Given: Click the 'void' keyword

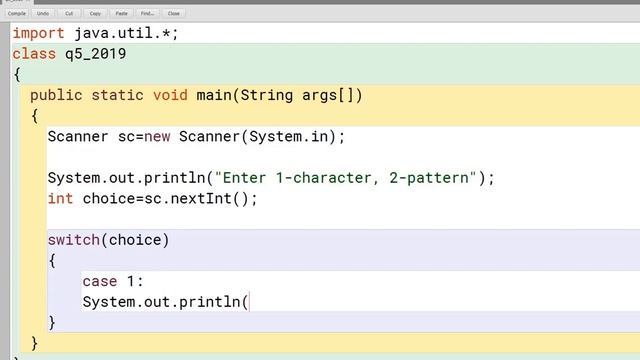Looking at the screenshot, I should click(x=170, y=96).
